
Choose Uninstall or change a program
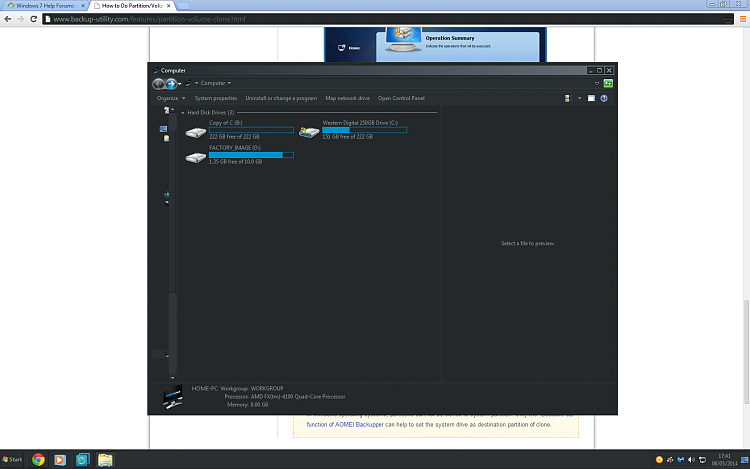pyautogui.click(x=281, y=98)
